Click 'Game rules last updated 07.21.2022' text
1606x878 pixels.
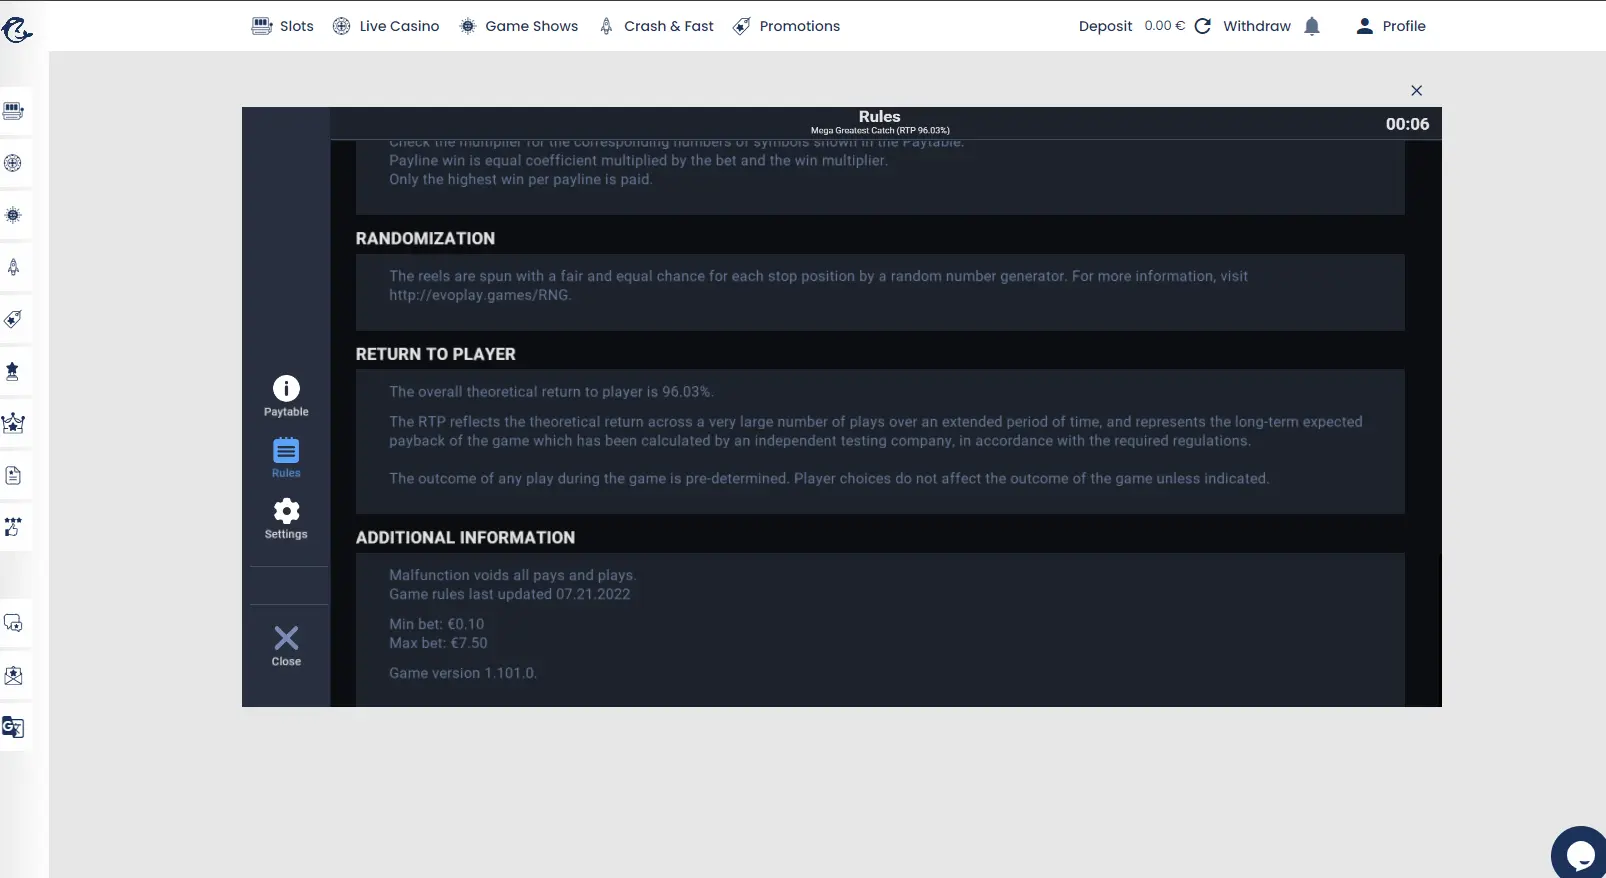point(510,594)
